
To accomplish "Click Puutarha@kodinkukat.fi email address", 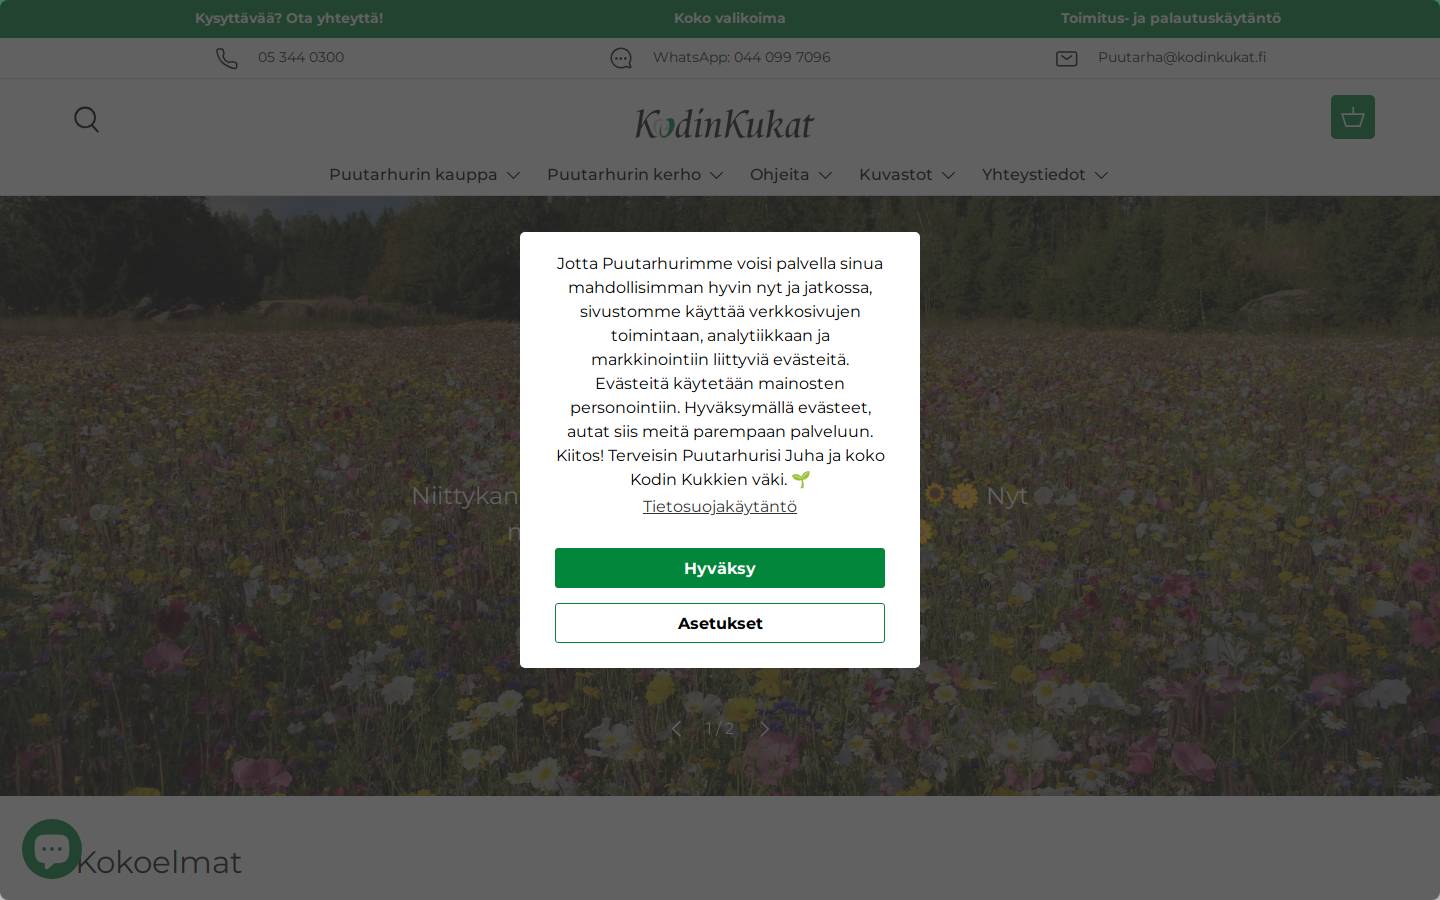I will coord(1182,57).
